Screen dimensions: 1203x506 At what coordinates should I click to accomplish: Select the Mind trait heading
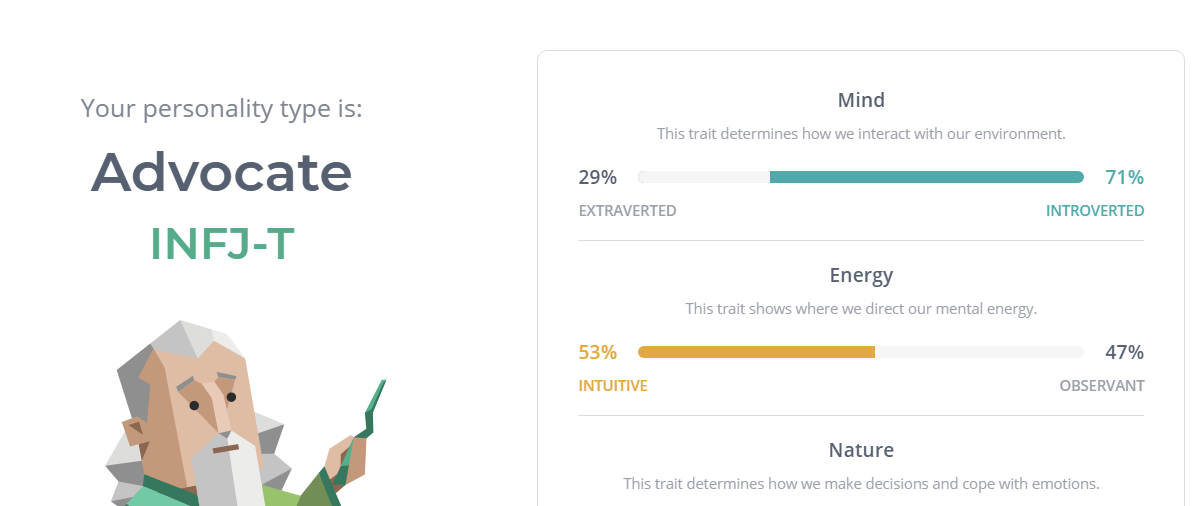coord(861,100)
